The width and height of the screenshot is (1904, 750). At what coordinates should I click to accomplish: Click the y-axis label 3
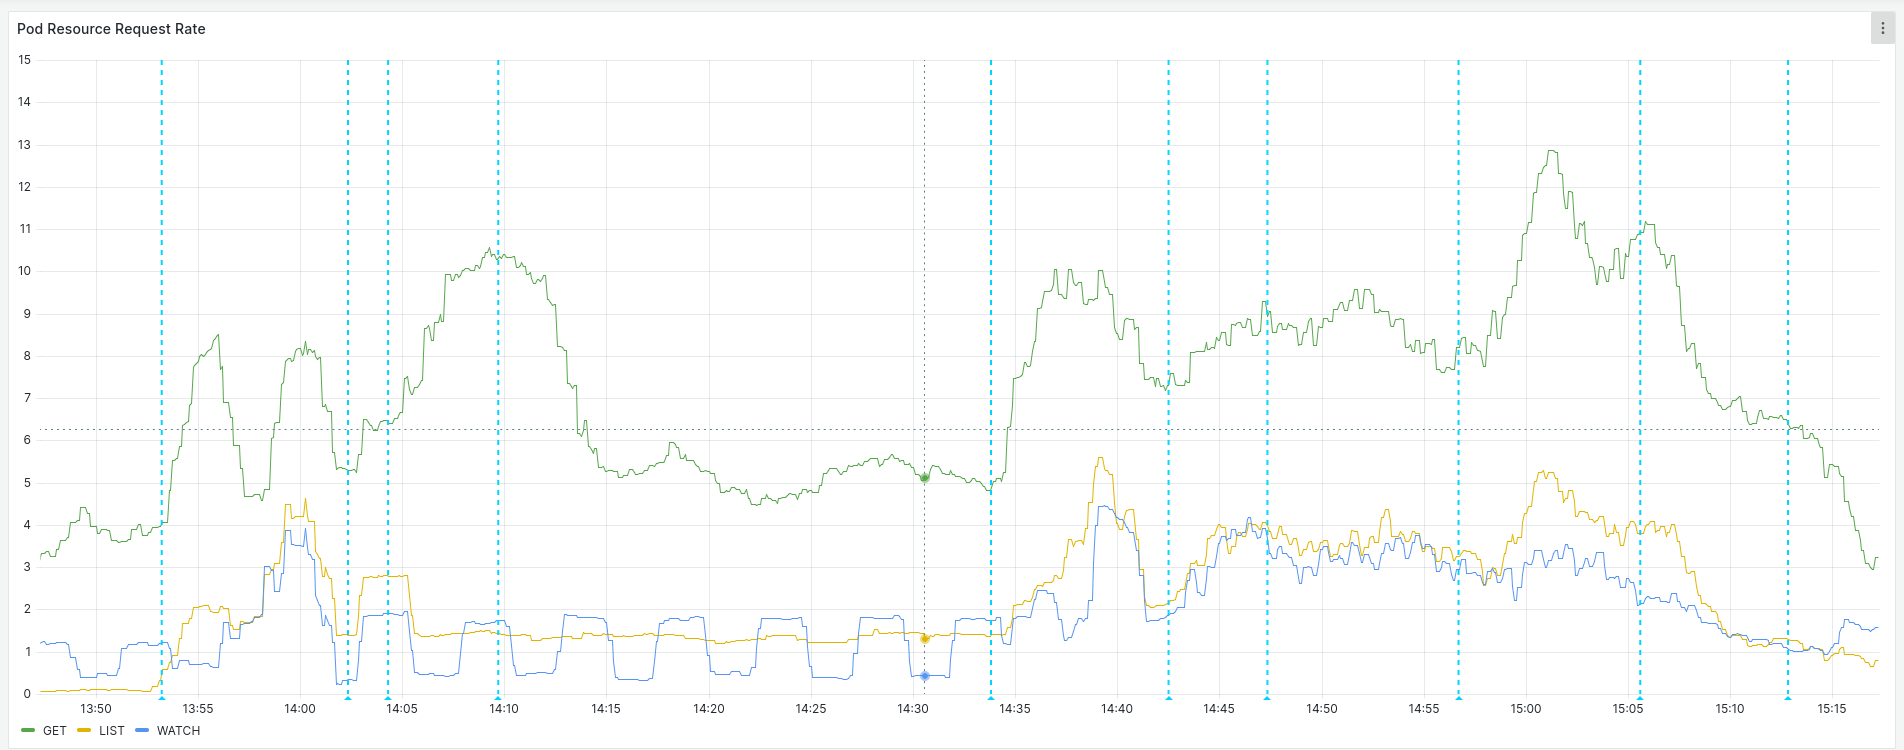pos(27,567)
